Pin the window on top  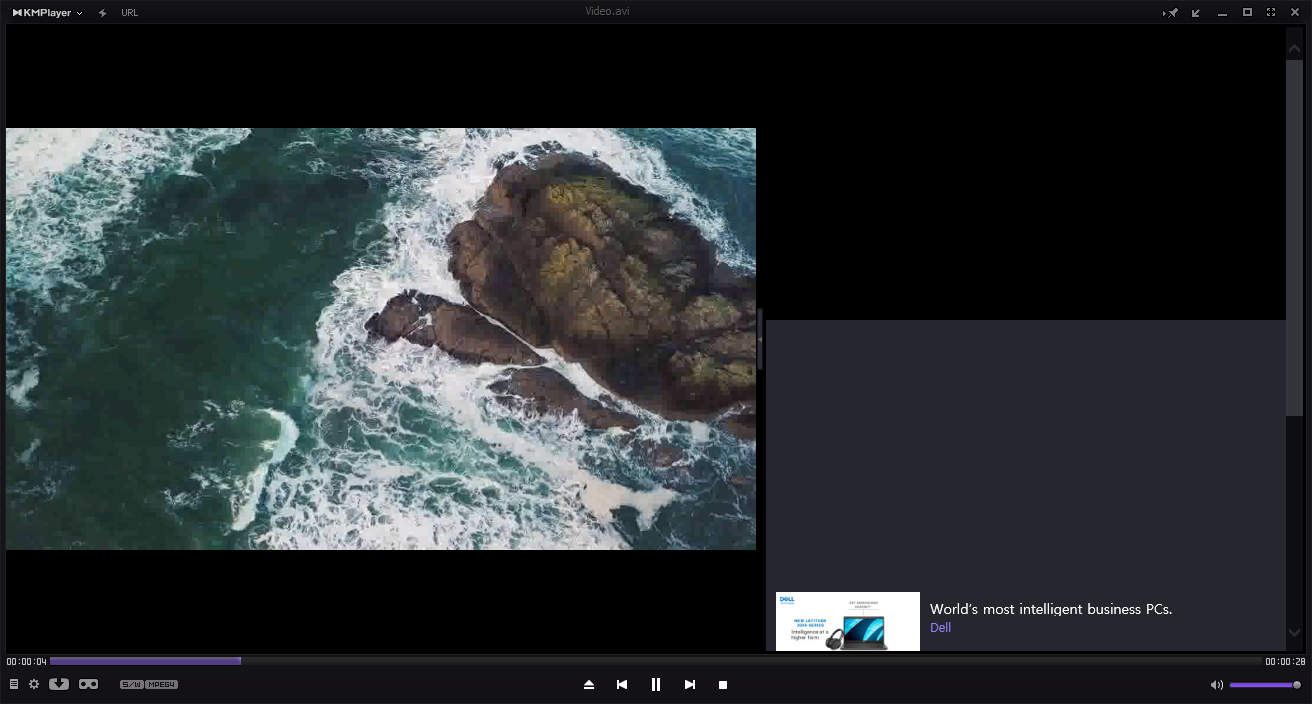click(1171, 13)
